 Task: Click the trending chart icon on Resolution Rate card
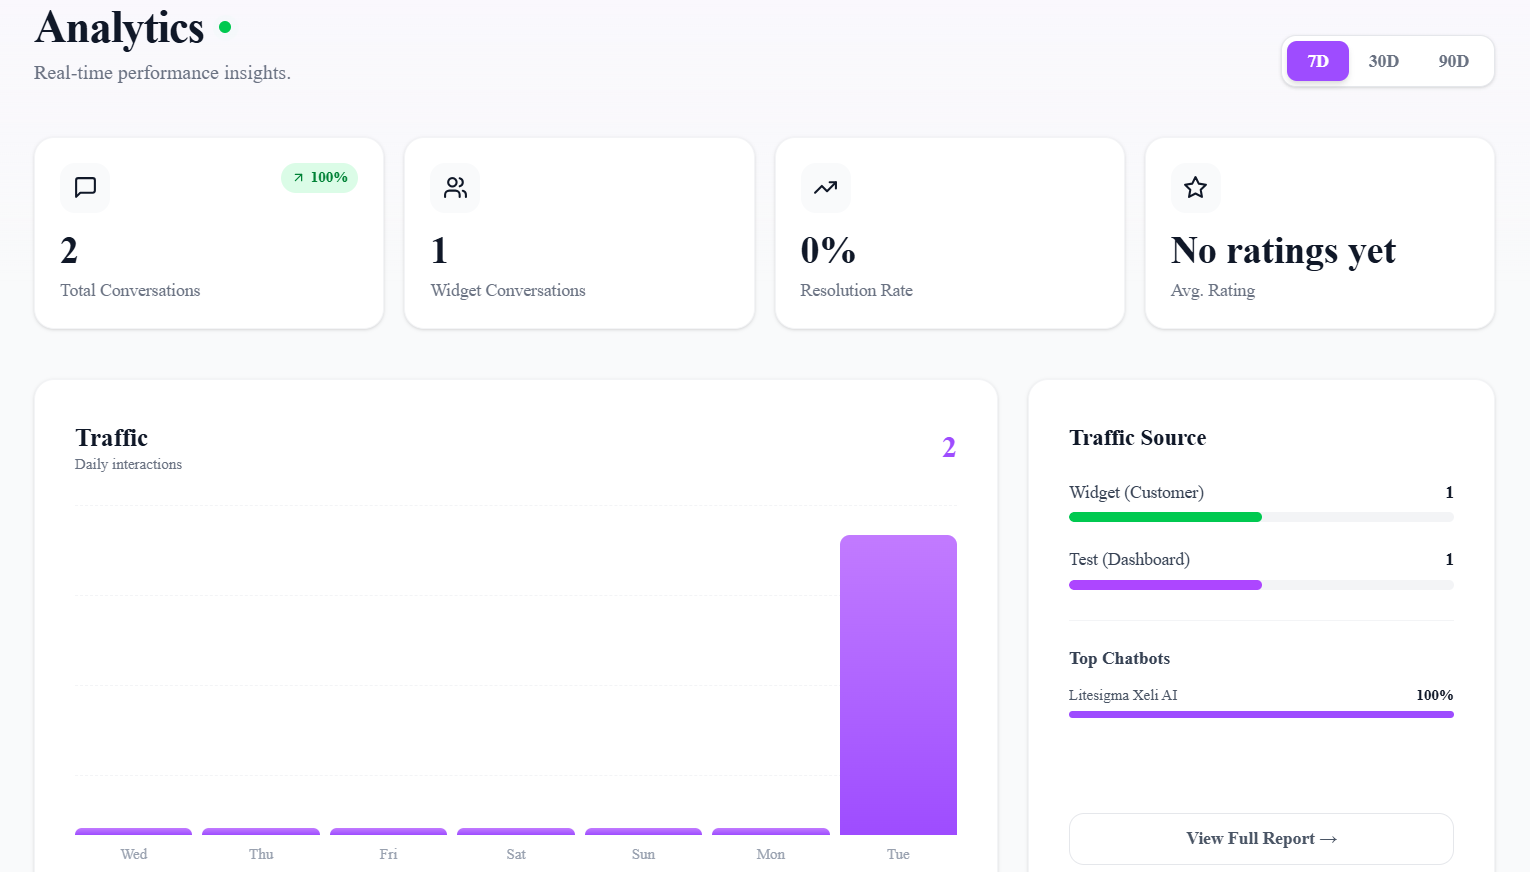[x=826, y=188]
